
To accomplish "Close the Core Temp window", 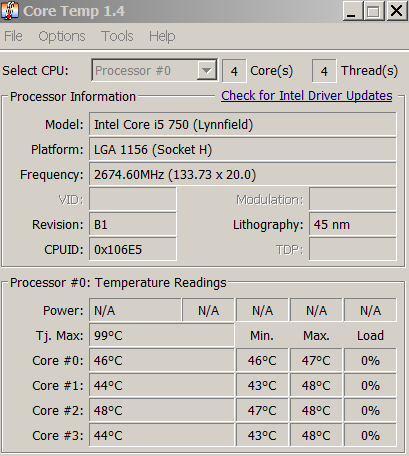I will pyautogui.click(x=397, y=11).
